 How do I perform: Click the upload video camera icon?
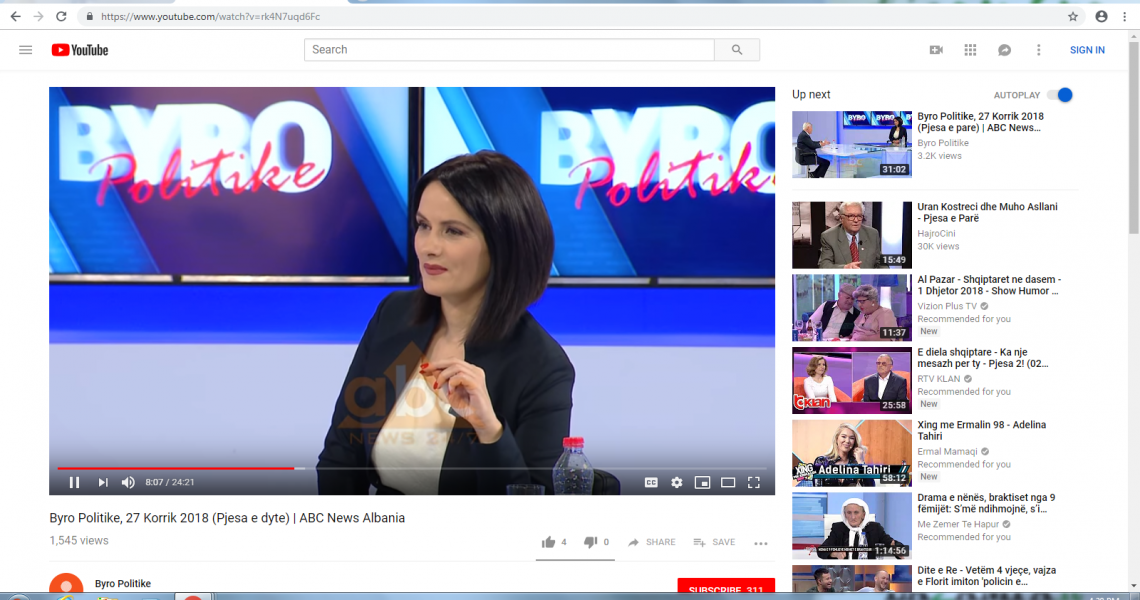click(x=936, y=50)
